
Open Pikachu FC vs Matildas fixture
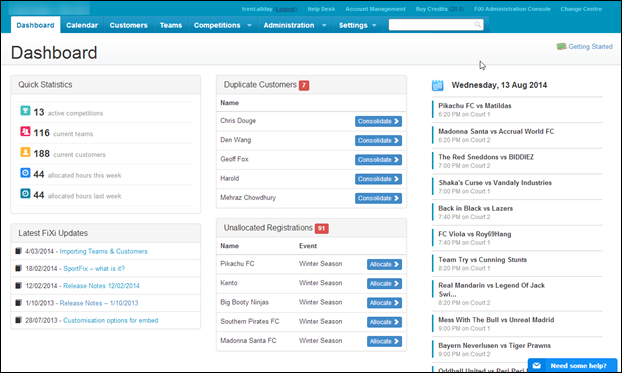click(475, 106)
